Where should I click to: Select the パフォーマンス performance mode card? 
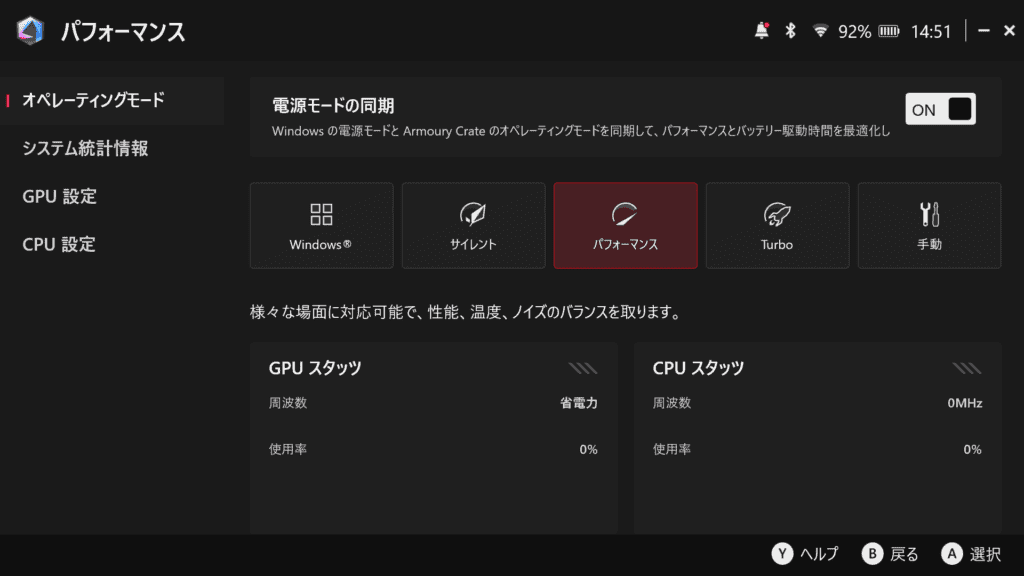[626, 225]
